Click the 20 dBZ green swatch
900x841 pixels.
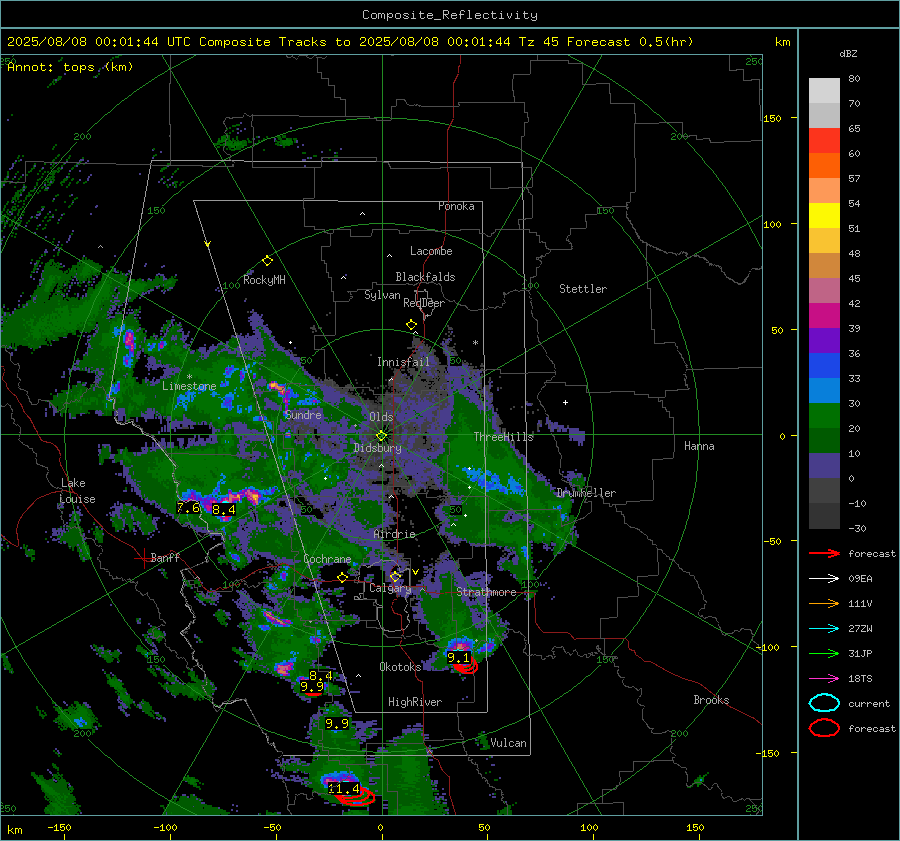824,415
